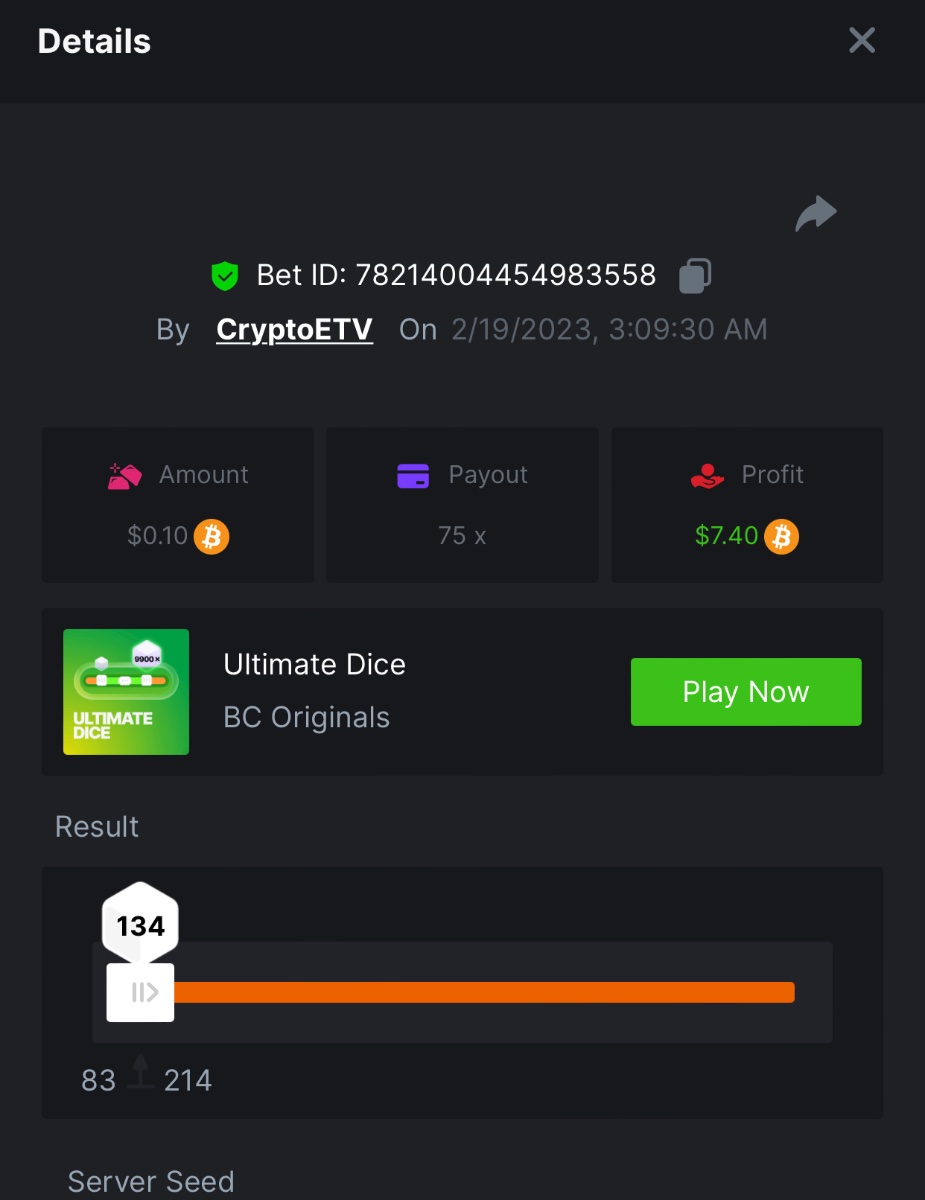Open the CryptoETV user profile
This screenshot has height=1200, width=925.
click(x=294, y=330)
